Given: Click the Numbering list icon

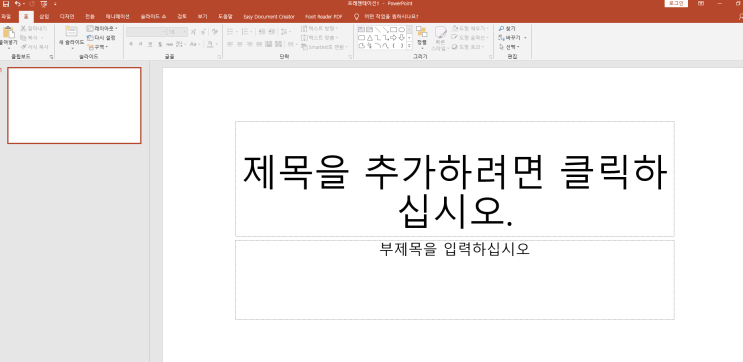Looking at the screenshot, I should 245,32.
